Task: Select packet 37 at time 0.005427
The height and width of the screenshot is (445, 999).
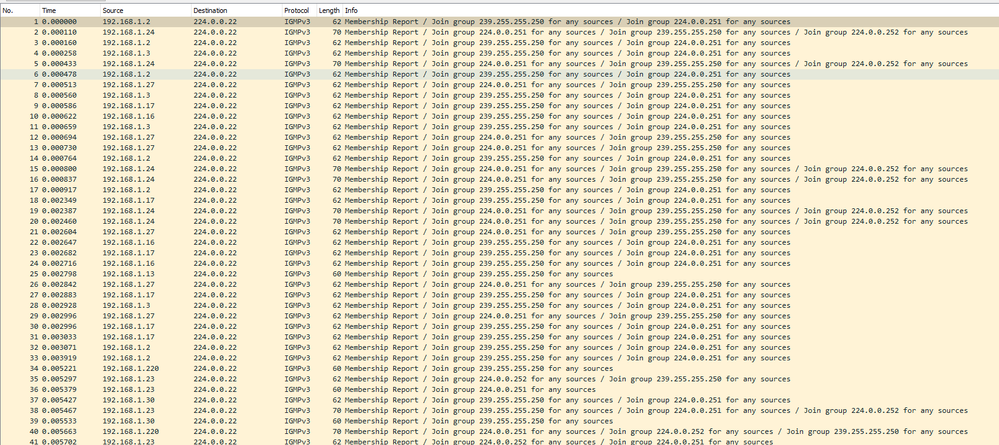Action: [500, 400]
